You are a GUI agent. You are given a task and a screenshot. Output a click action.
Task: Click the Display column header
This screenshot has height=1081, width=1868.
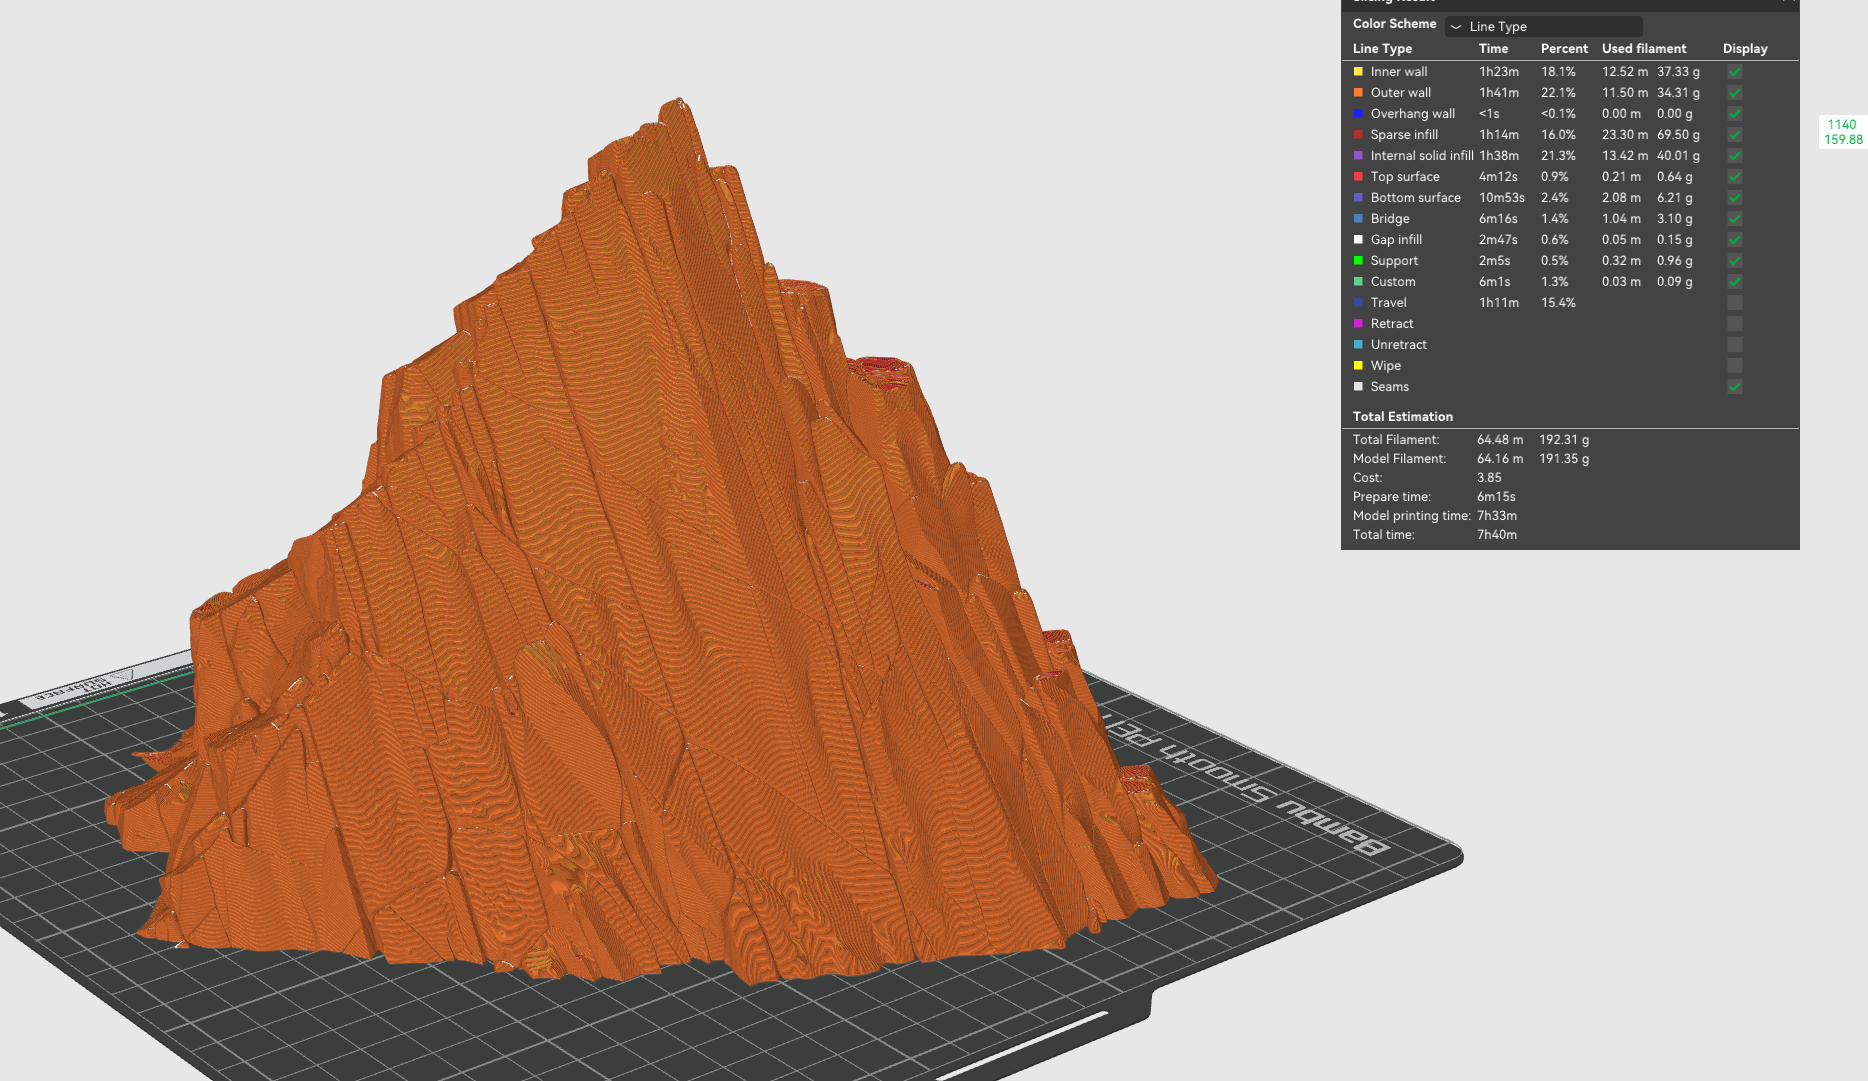[1745, 49]
